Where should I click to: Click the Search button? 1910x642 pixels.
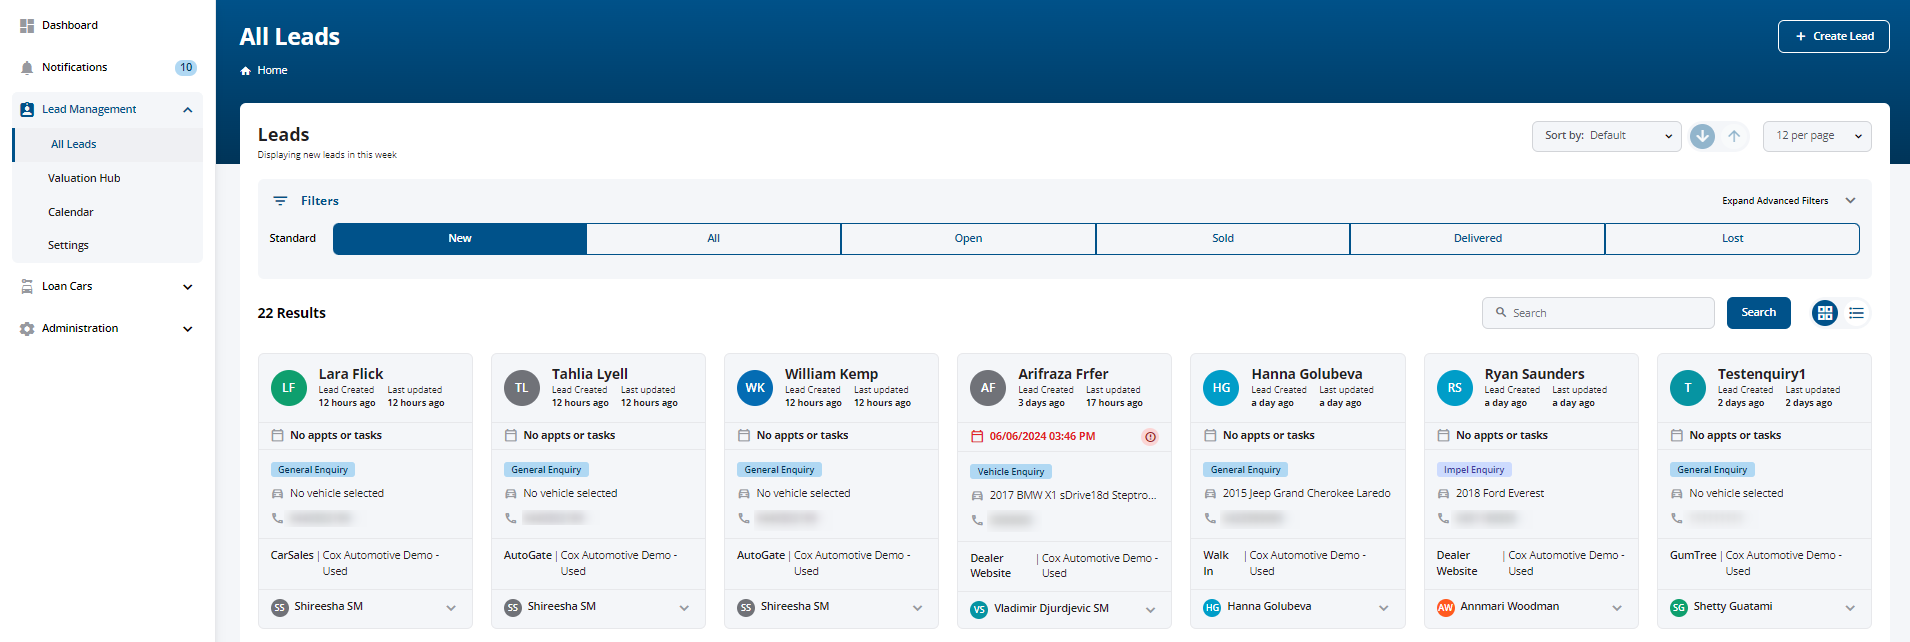[x=1759, y=313]
